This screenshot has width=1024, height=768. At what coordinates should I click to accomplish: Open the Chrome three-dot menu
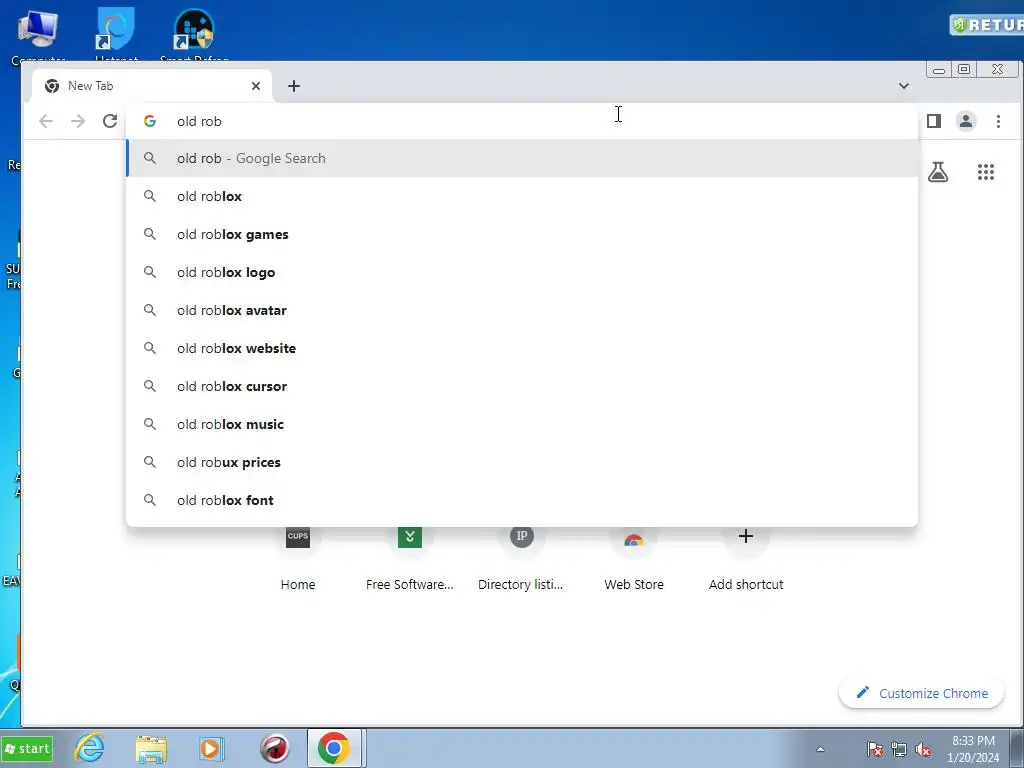click(998, 121)
